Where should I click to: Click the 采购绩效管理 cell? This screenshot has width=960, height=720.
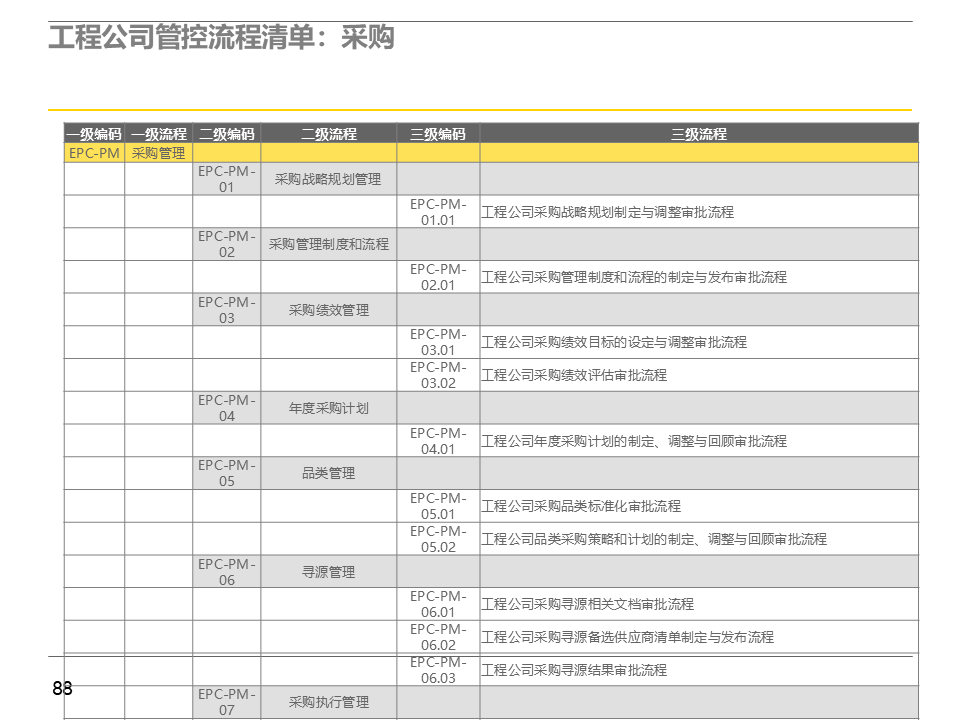pyautogui.click(x=329, y=310)
